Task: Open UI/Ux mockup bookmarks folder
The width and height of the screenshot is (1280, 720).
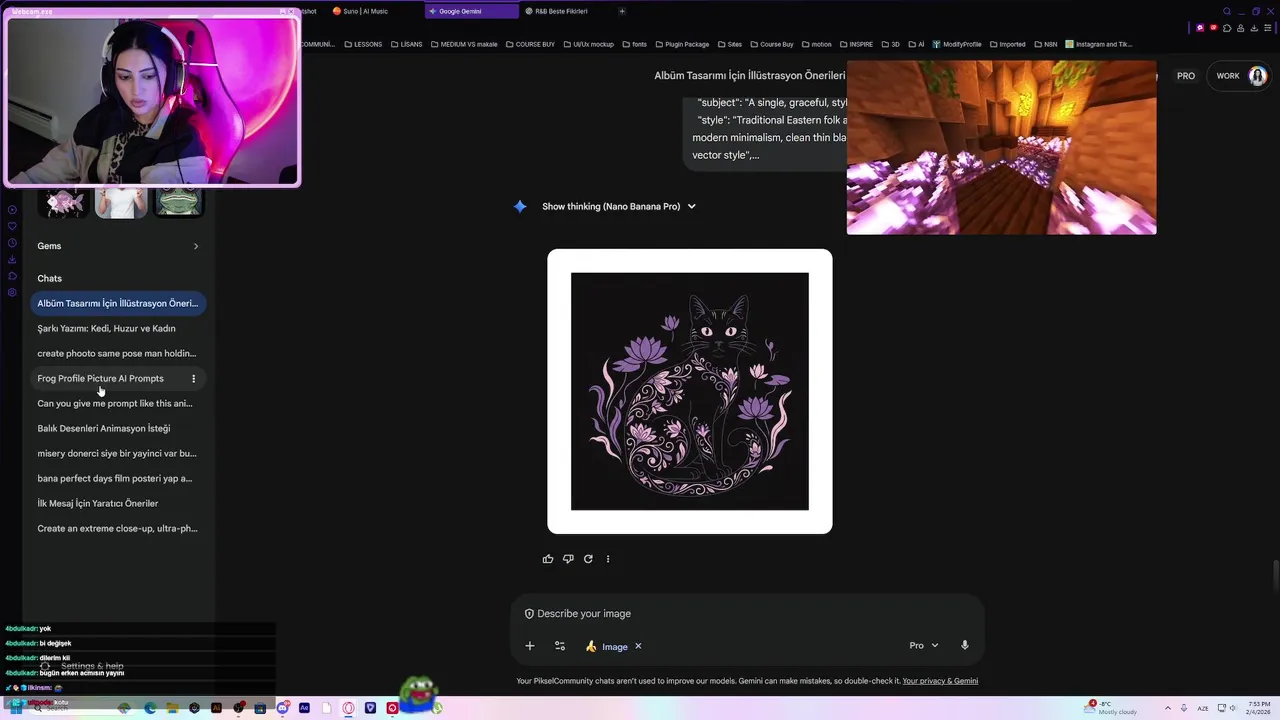Action: pos(589,44)
